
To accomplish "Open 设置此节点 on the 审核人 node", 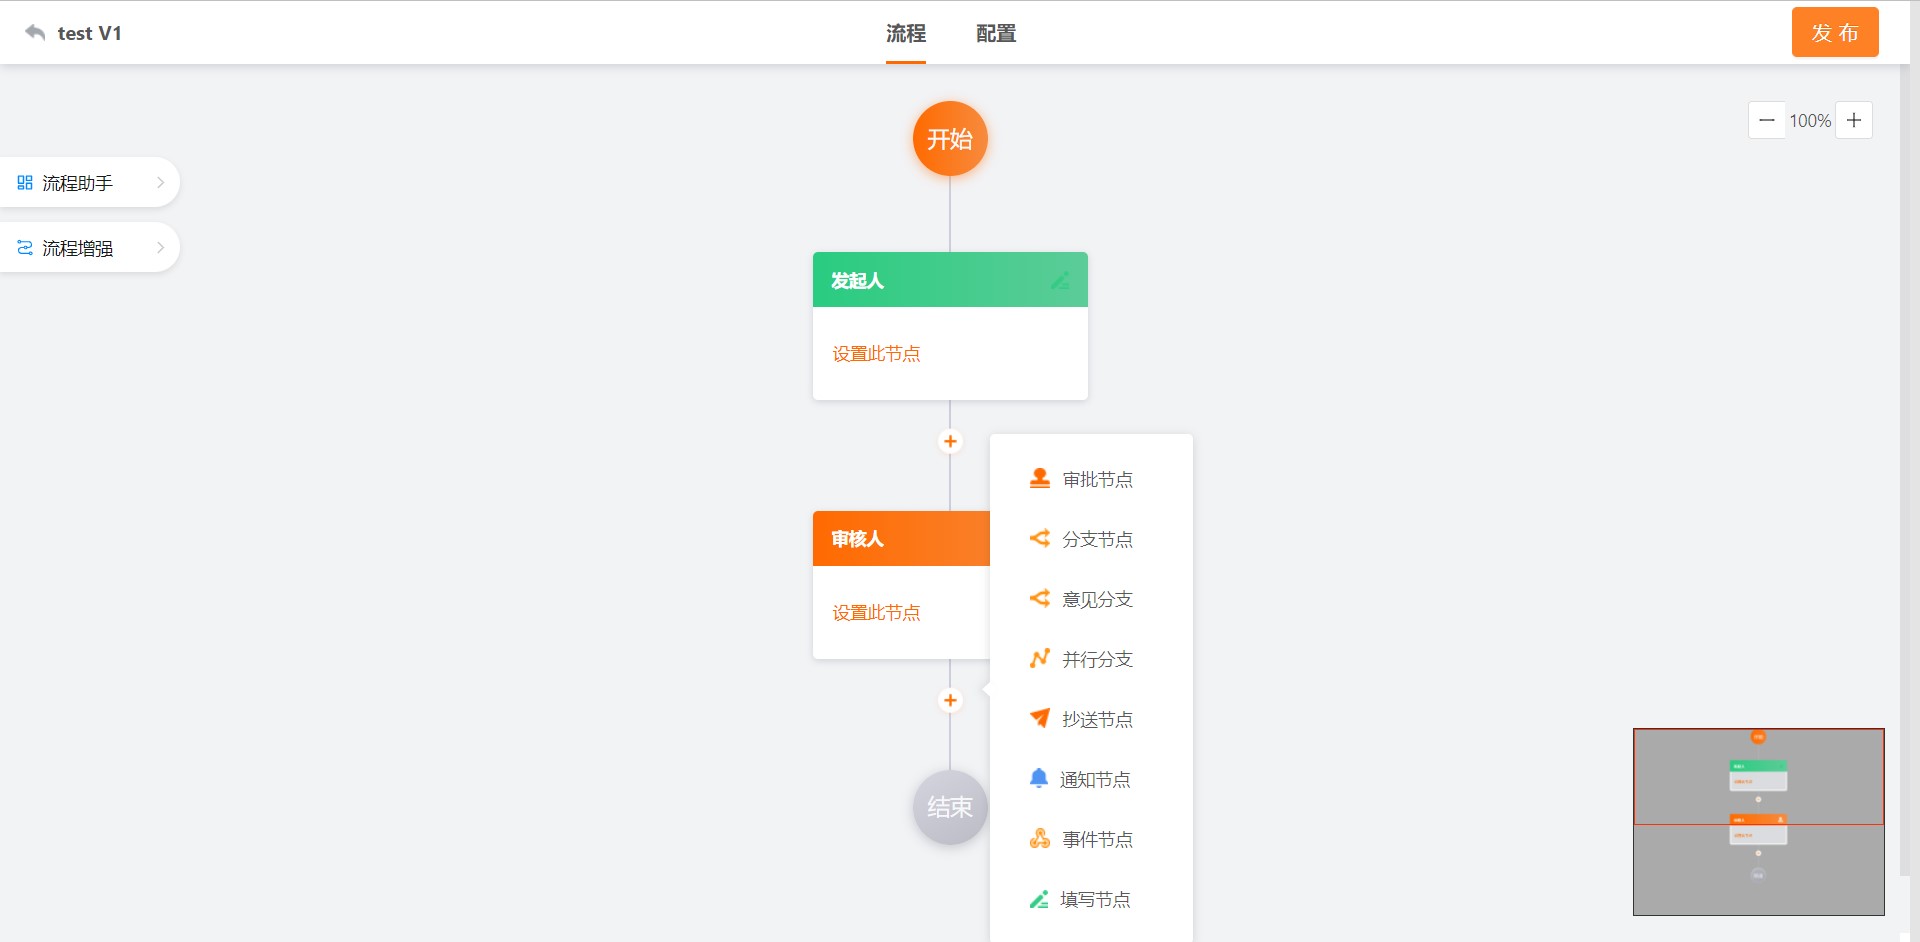I will pyautogui.click(x=876, y=612).
